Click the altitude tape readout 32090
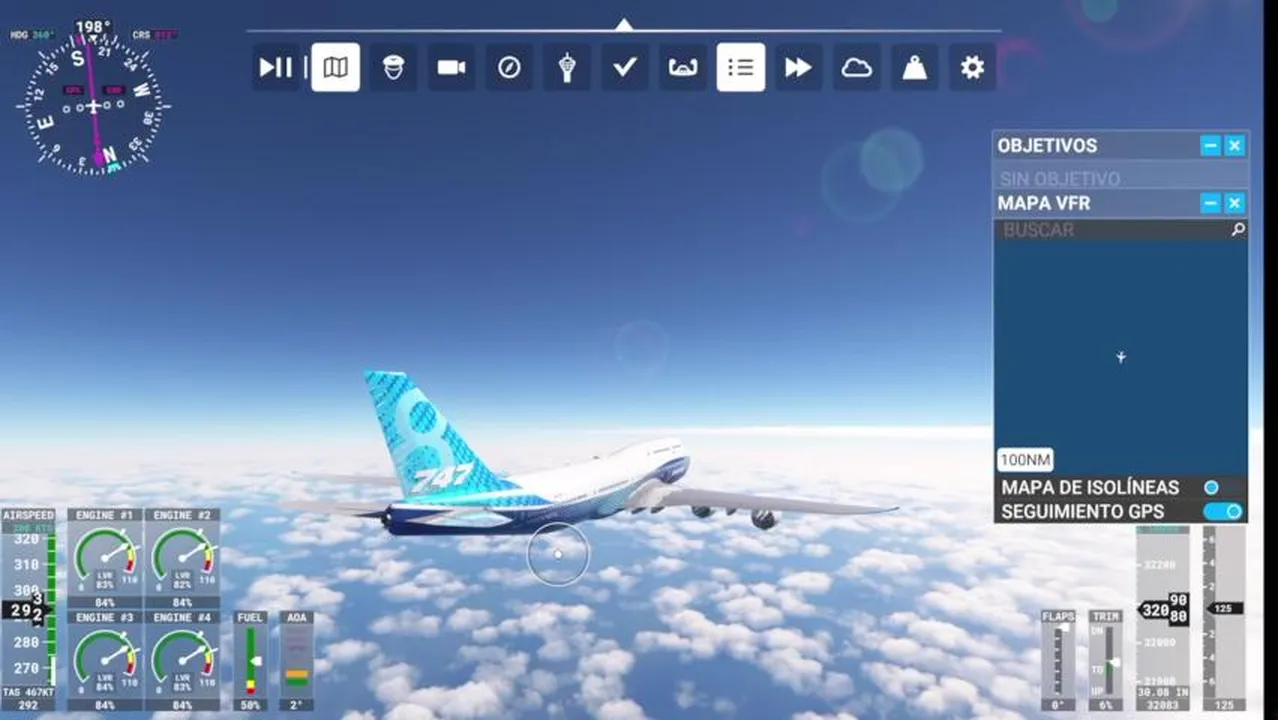 (x=1163, y=609)
